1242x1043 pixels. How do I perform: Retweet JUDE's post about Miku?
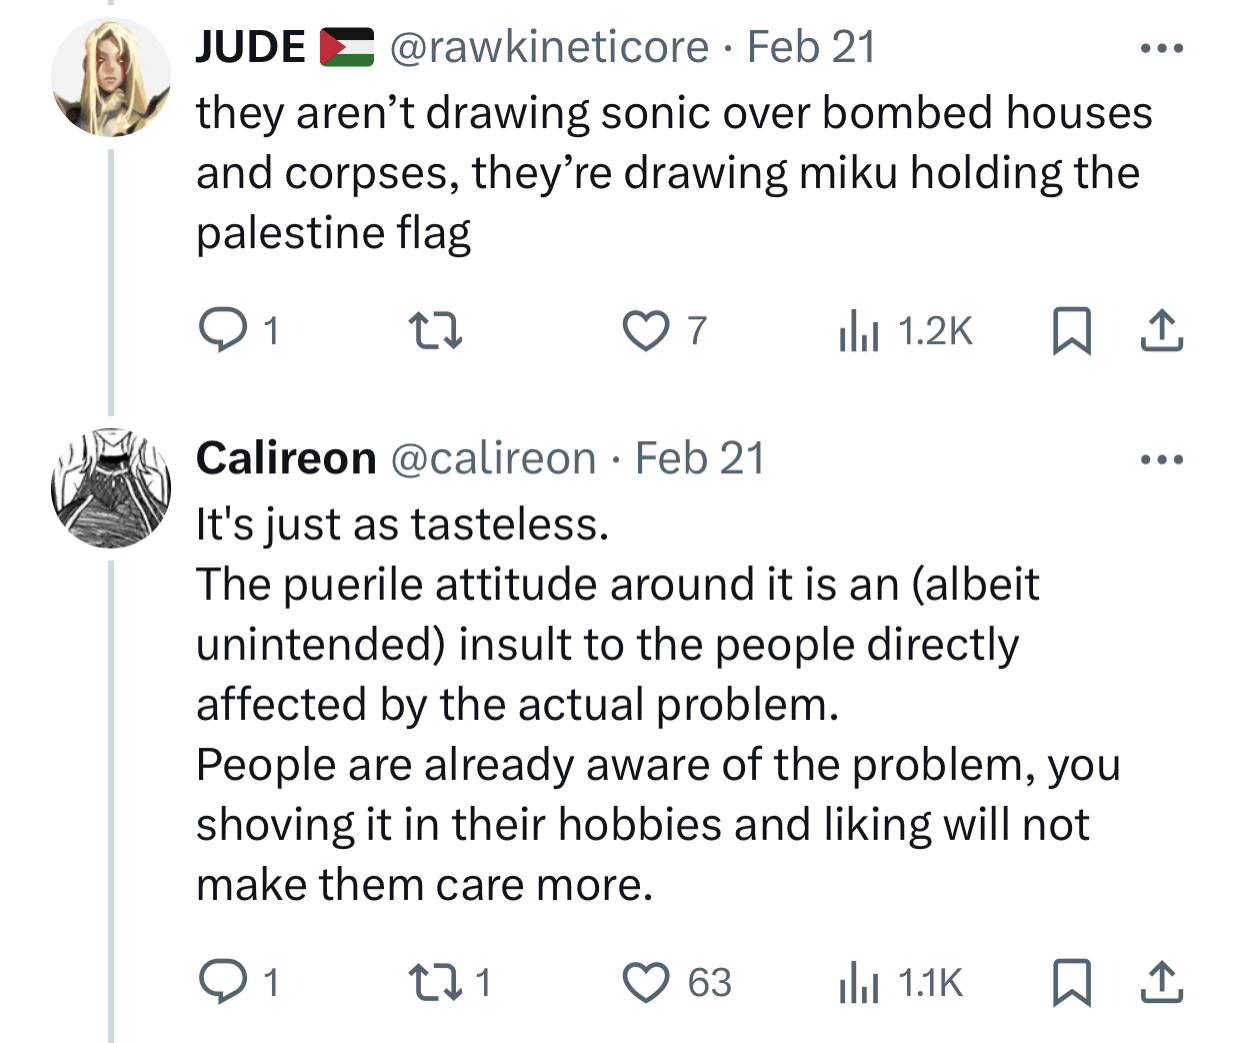tap(436, 330)
